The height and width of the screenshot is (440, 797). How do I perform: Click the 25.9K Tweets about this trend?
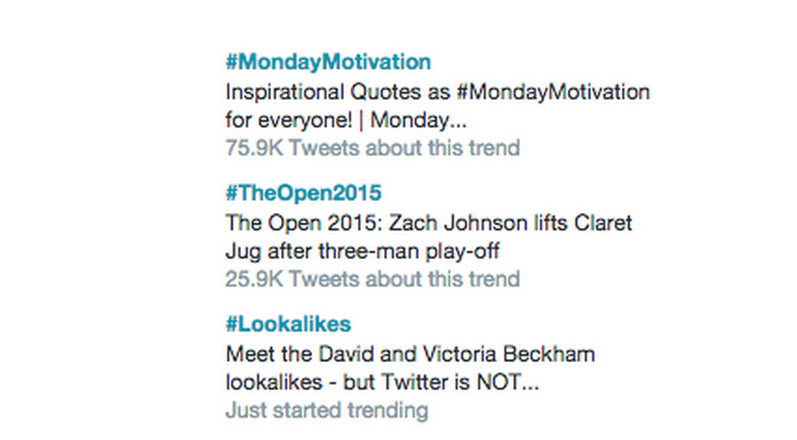click(x=373, y=279)
